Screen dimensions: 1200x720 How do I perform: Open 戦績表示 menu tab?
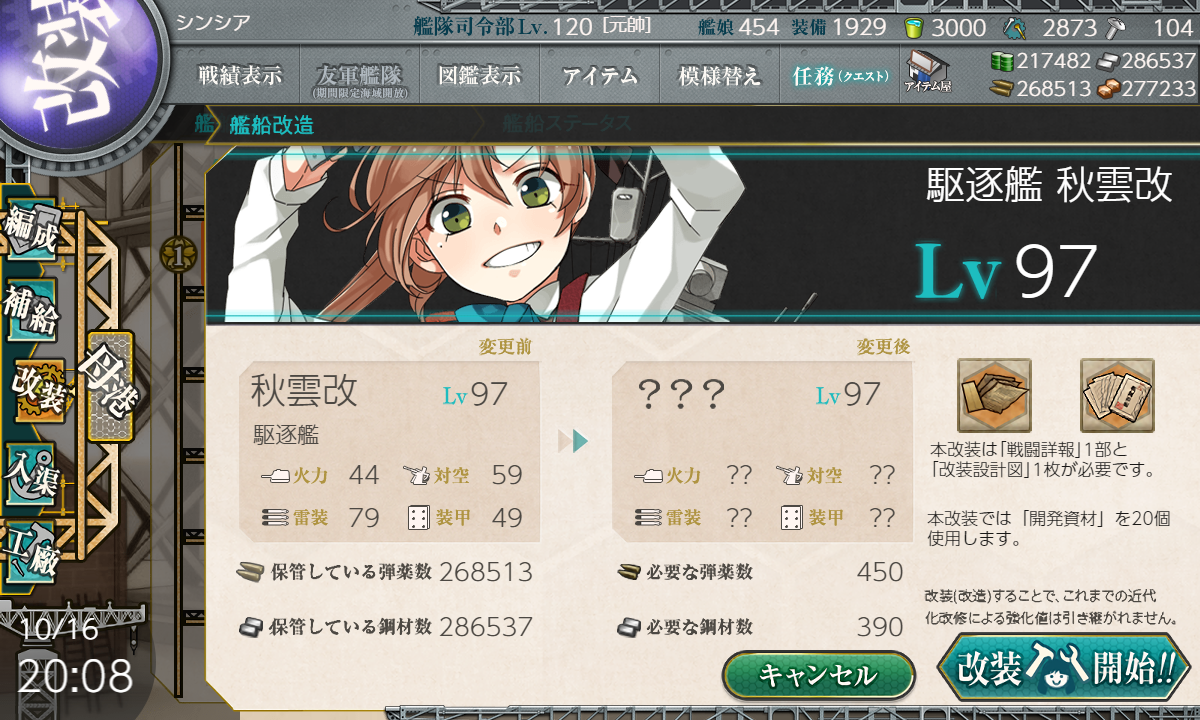tap(240, 76)
